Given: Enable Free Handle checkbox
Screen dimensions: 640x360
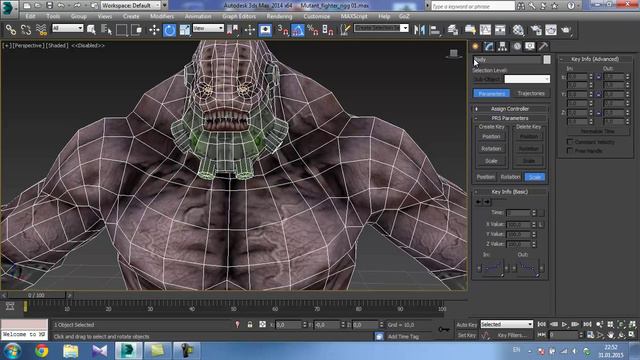Looking at the screenshot, I should tap(570, 151).
